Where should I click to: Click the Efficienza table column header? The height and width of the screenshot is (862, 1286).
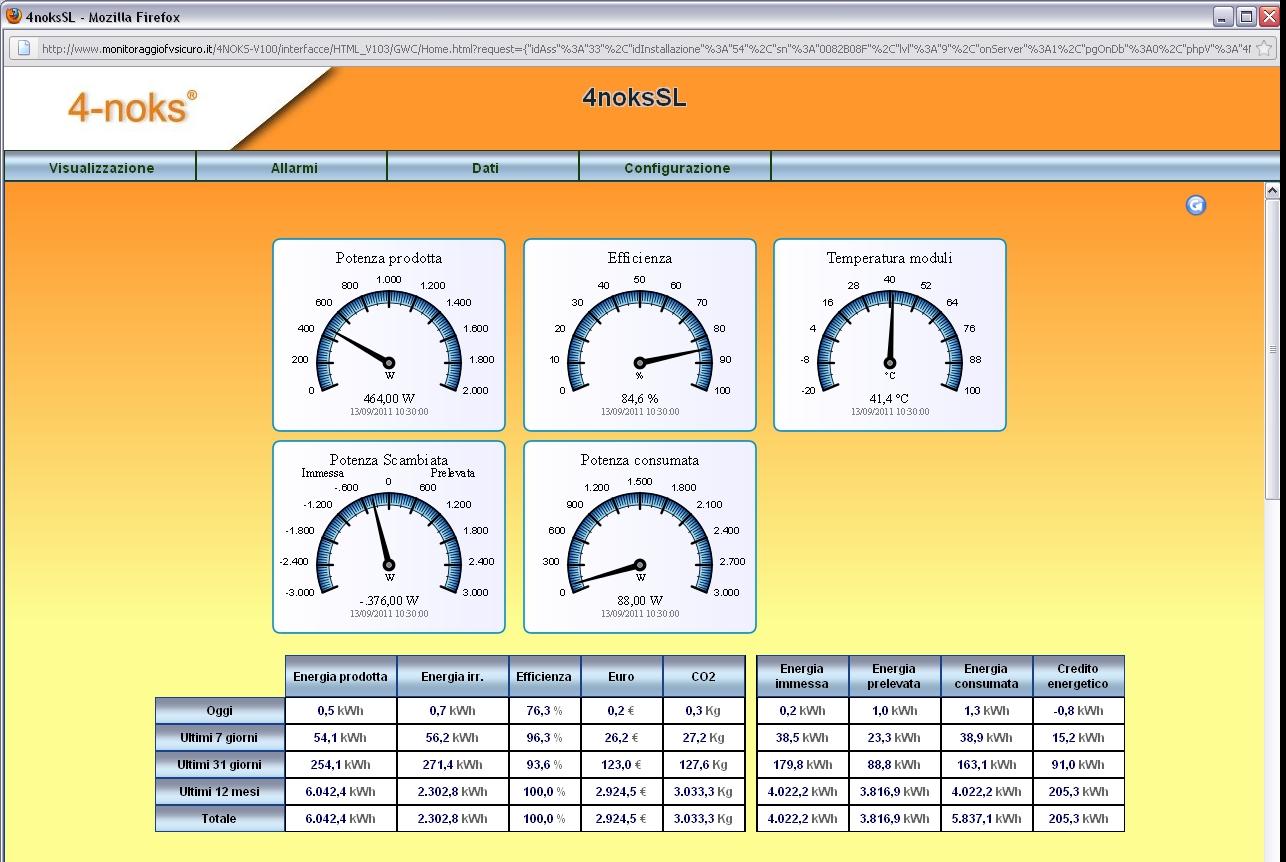(x=545, y=676)
